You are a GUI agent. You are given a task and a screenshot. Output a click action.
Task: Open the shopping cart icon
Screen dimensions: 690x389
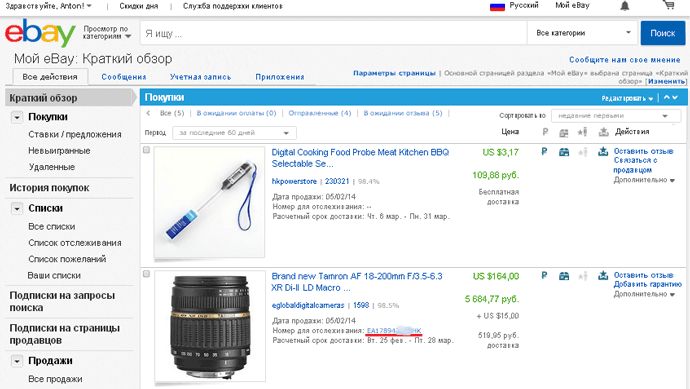point(669,5)
